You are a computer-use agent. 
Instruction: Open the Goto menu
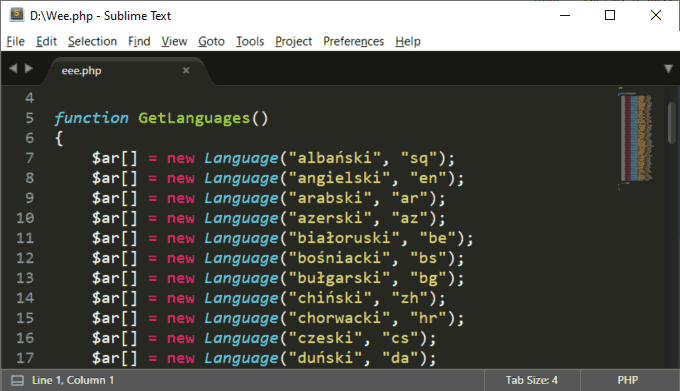click(212, 41)
